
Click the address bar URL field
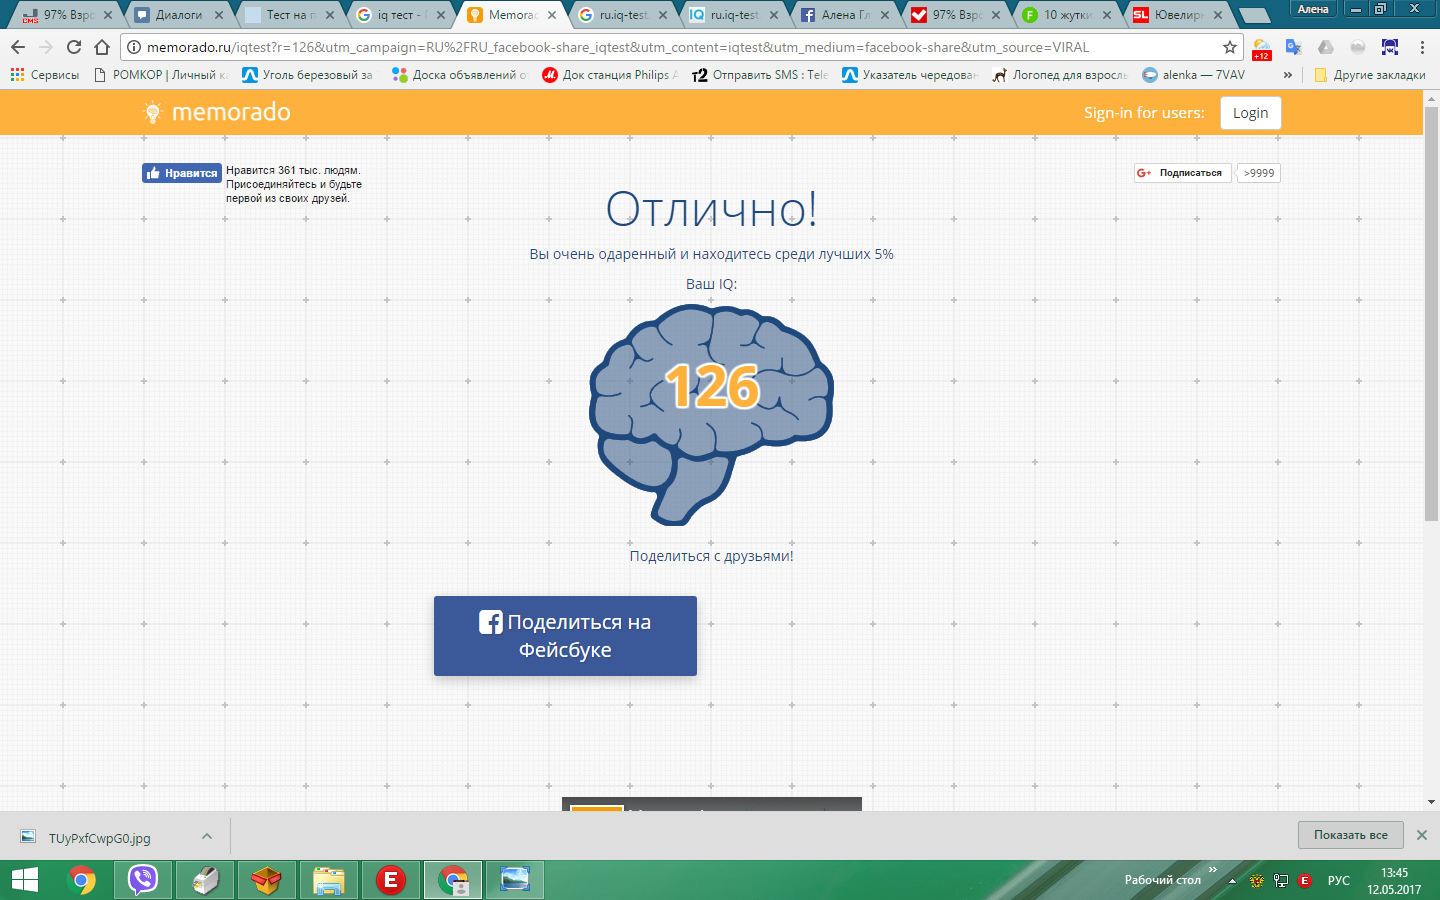[680, 47]
